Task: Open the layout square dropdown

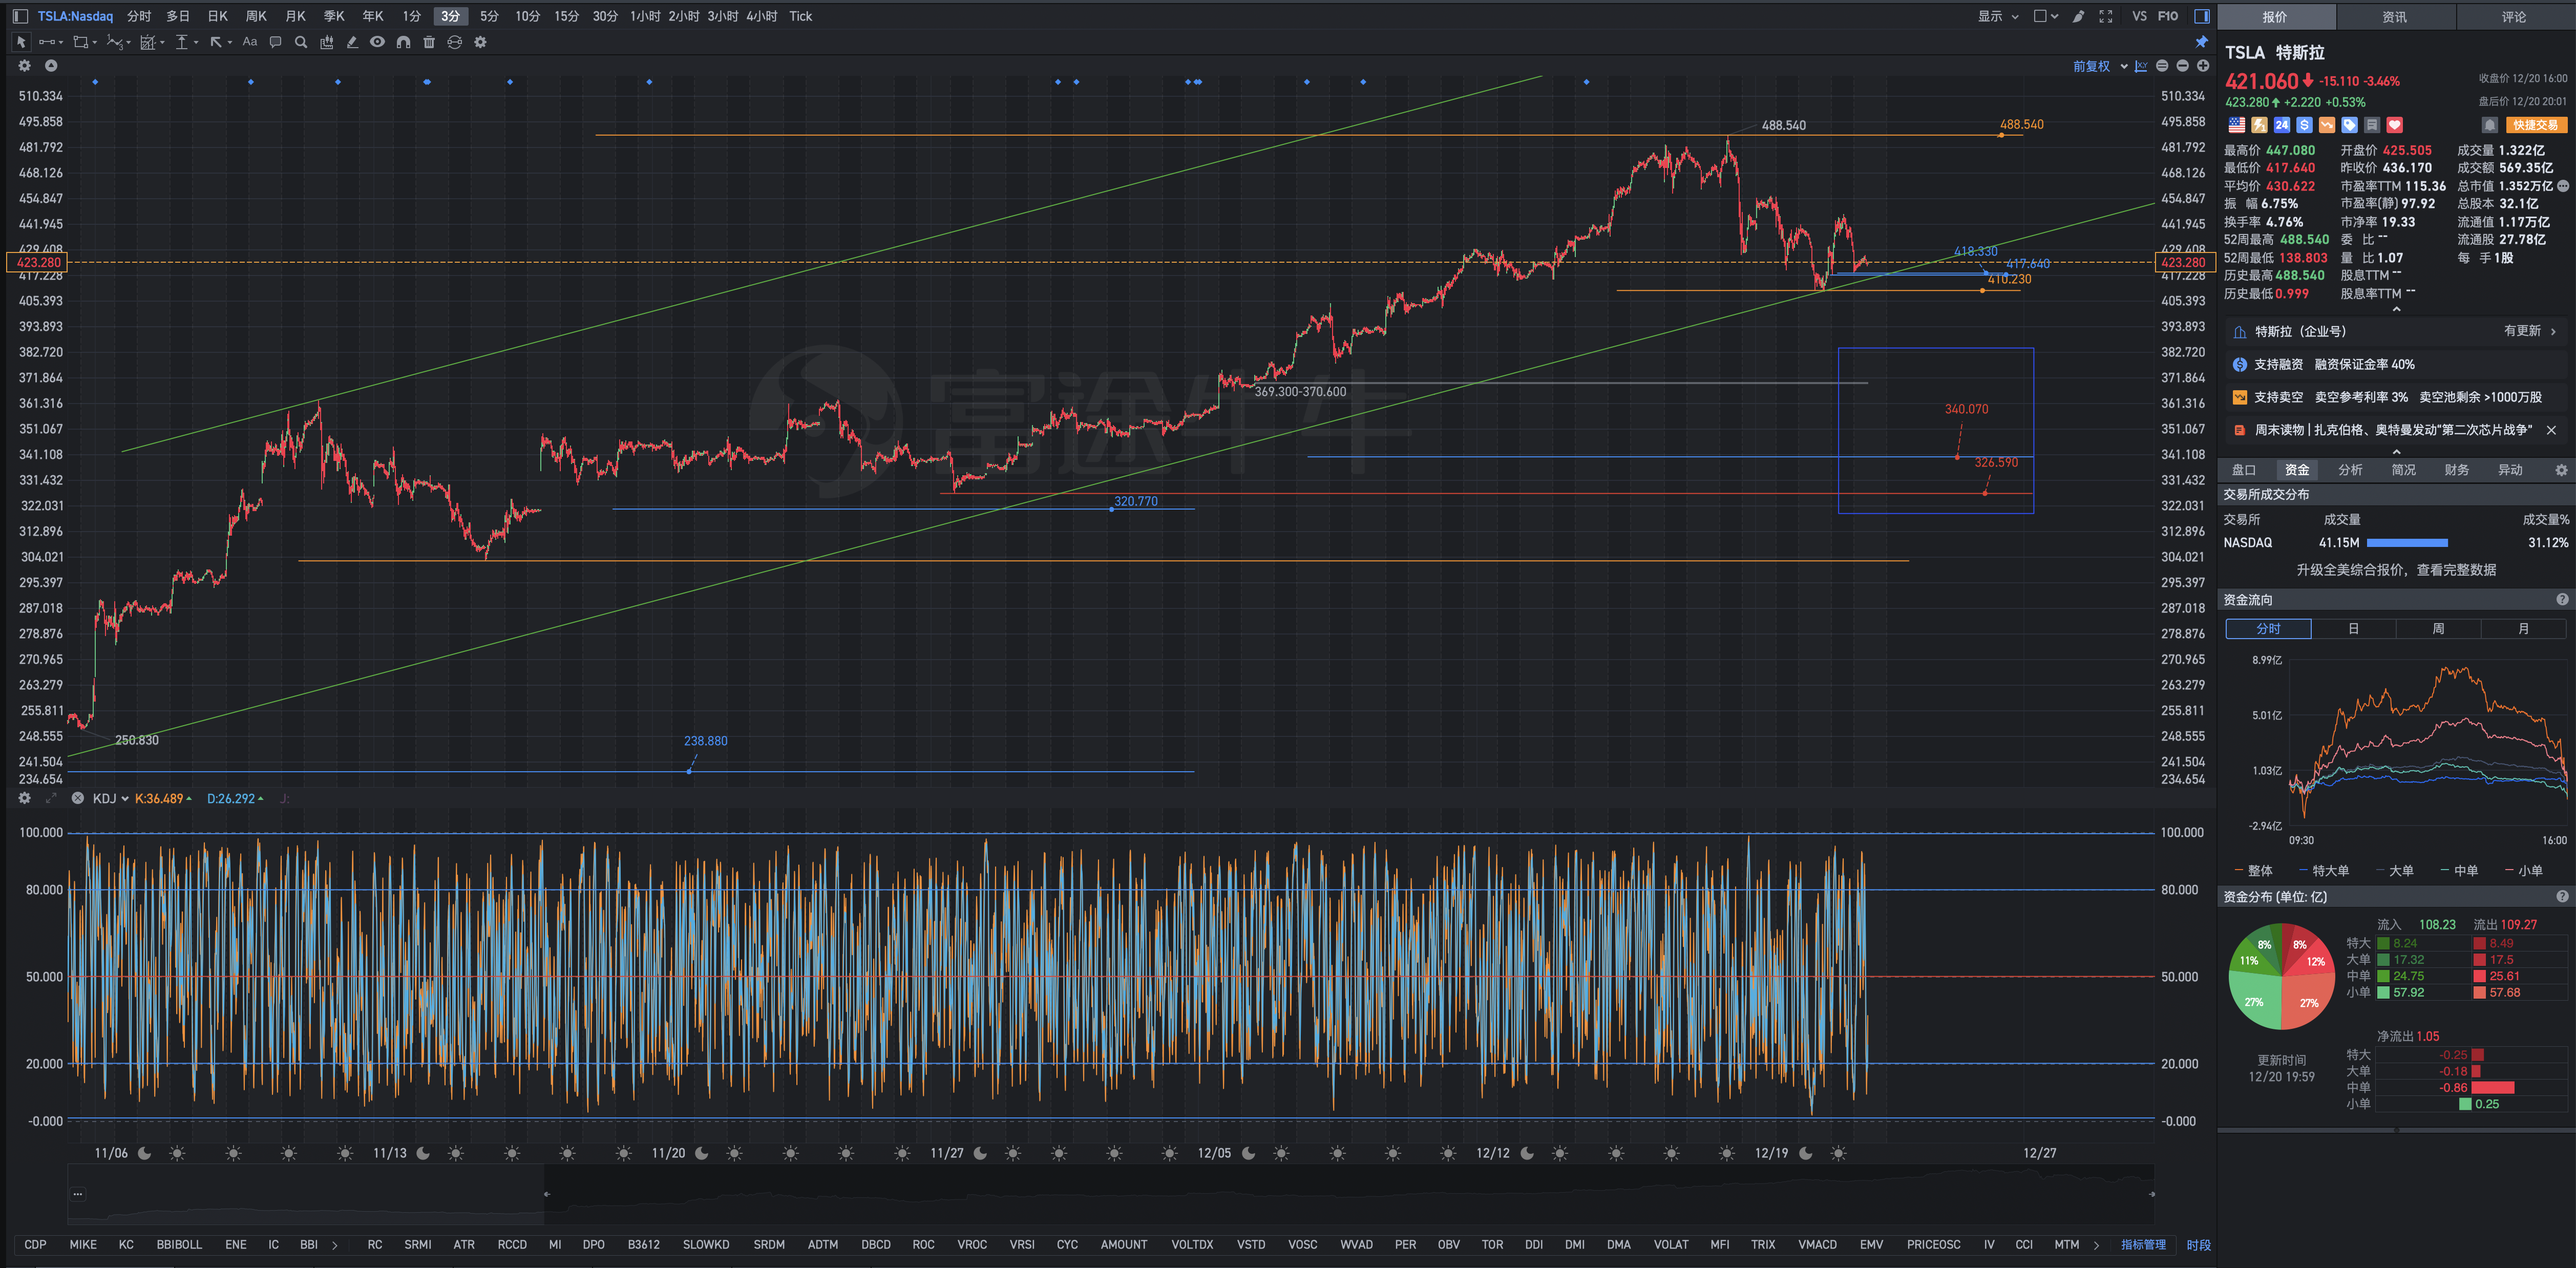Action: (2046, 16)
